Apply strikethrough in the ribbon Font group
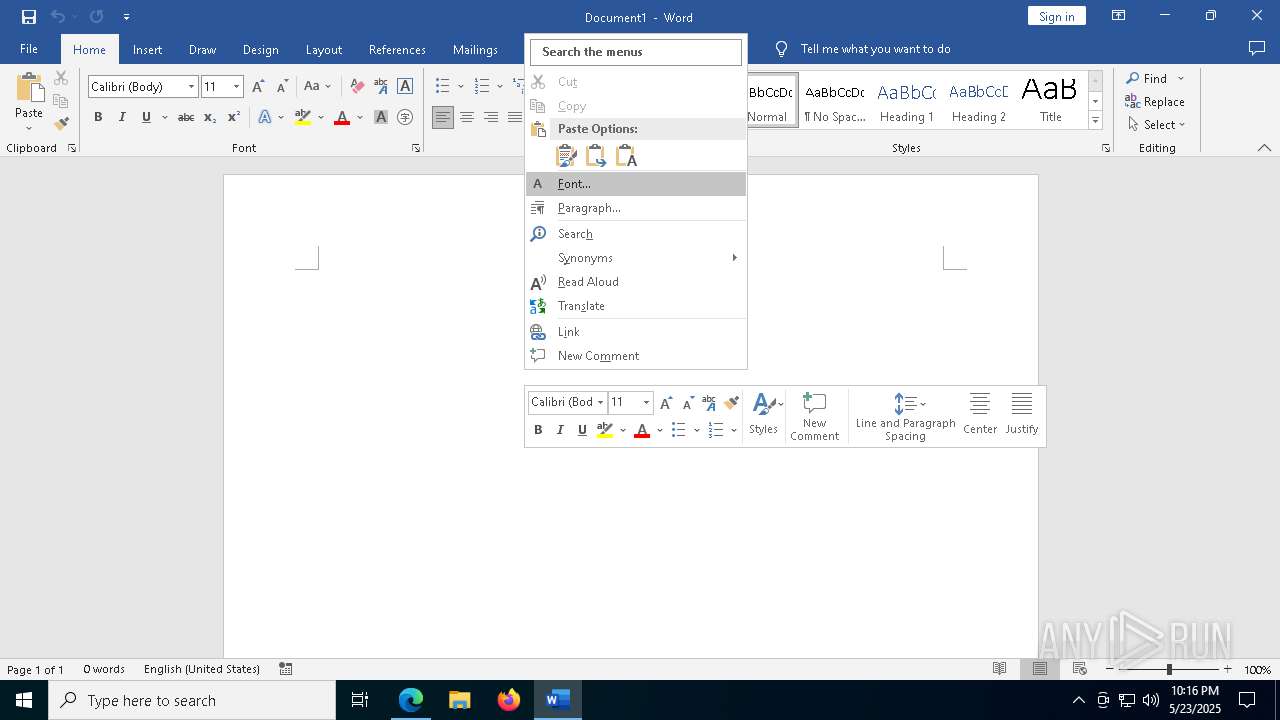1280x720 pixels. (x=185, y=117)
